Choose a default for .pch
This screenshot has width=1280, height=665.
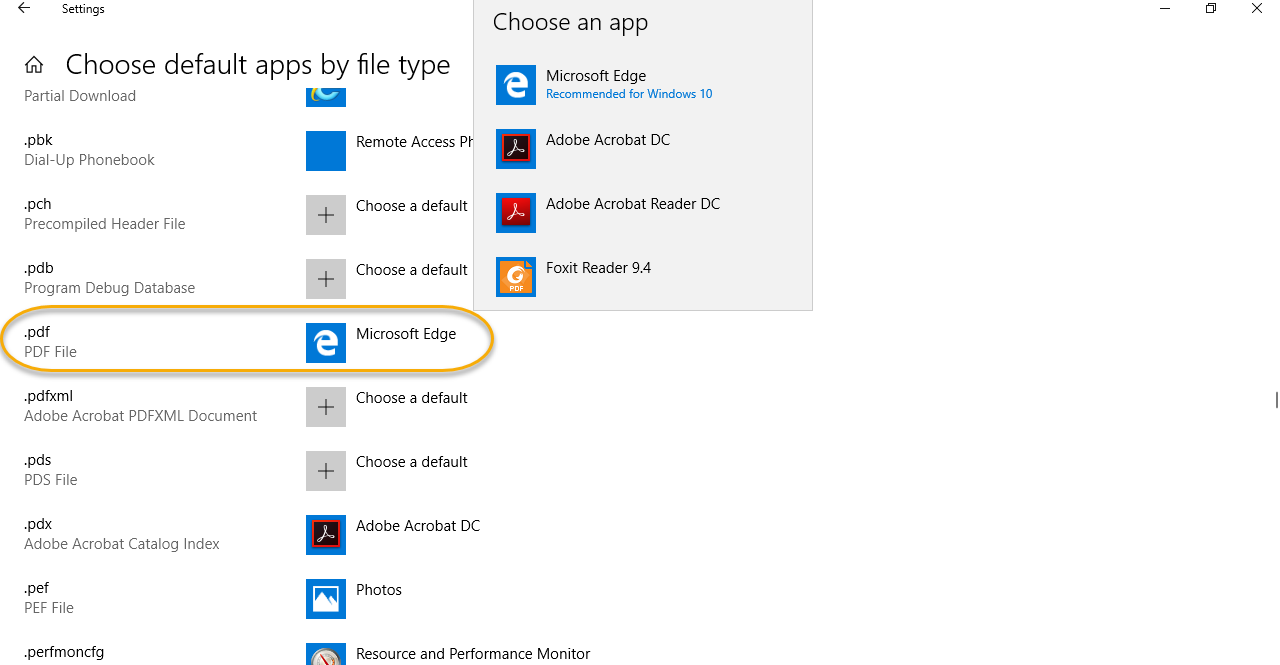coord(412,206)
